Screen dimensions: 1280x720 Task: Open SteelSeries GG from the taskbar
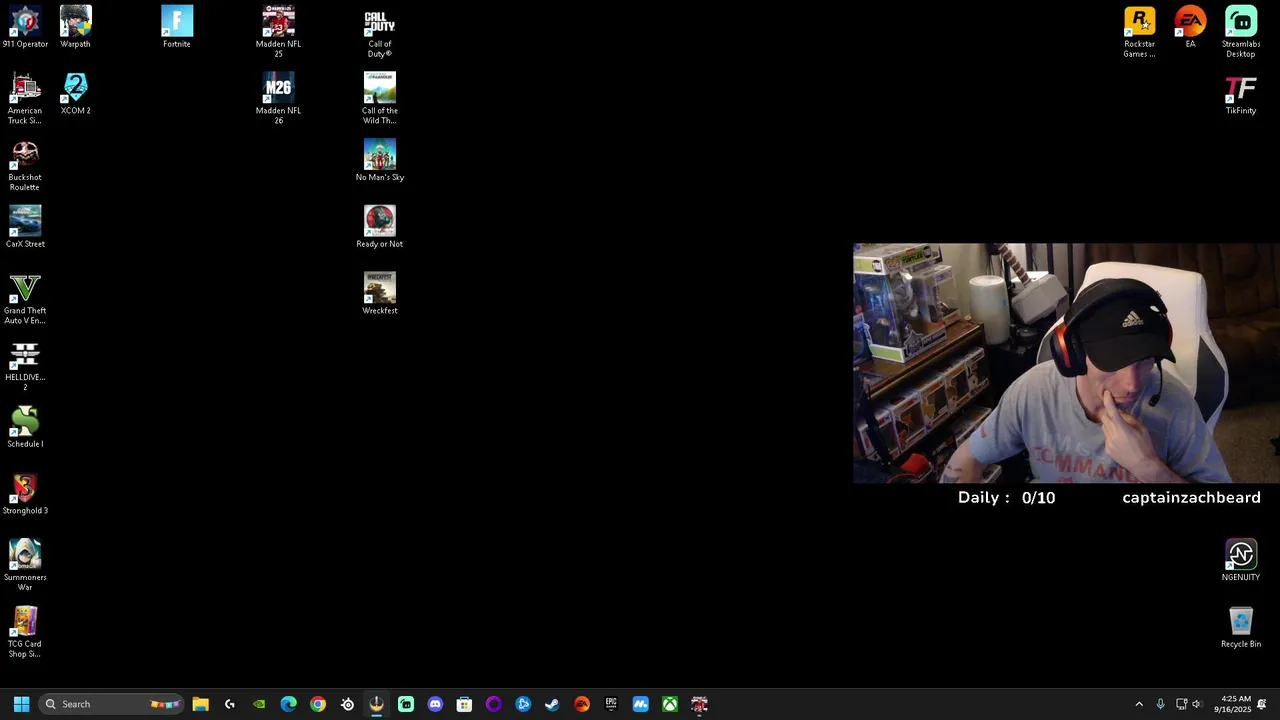pyautogui.click(x=347, y=704)
